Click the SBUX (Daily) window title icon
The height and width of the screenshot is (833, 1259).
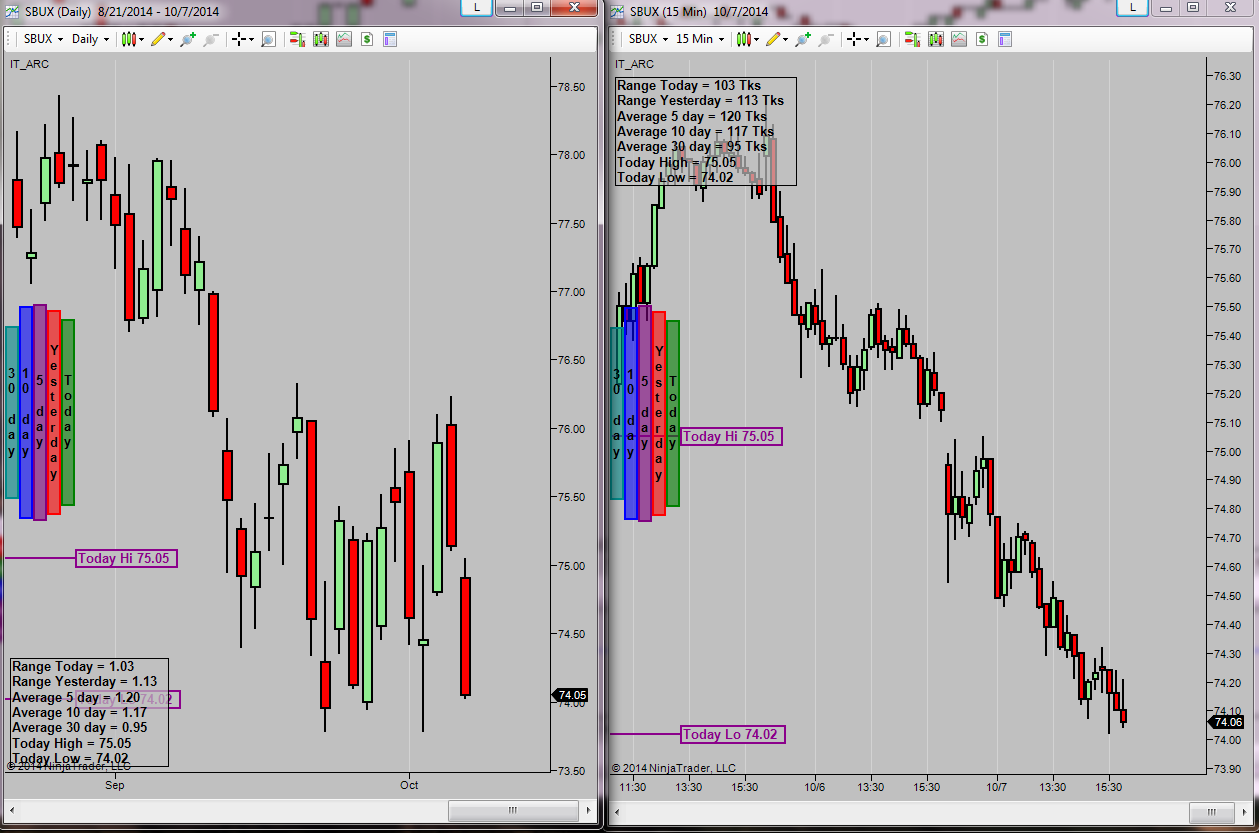13,11
